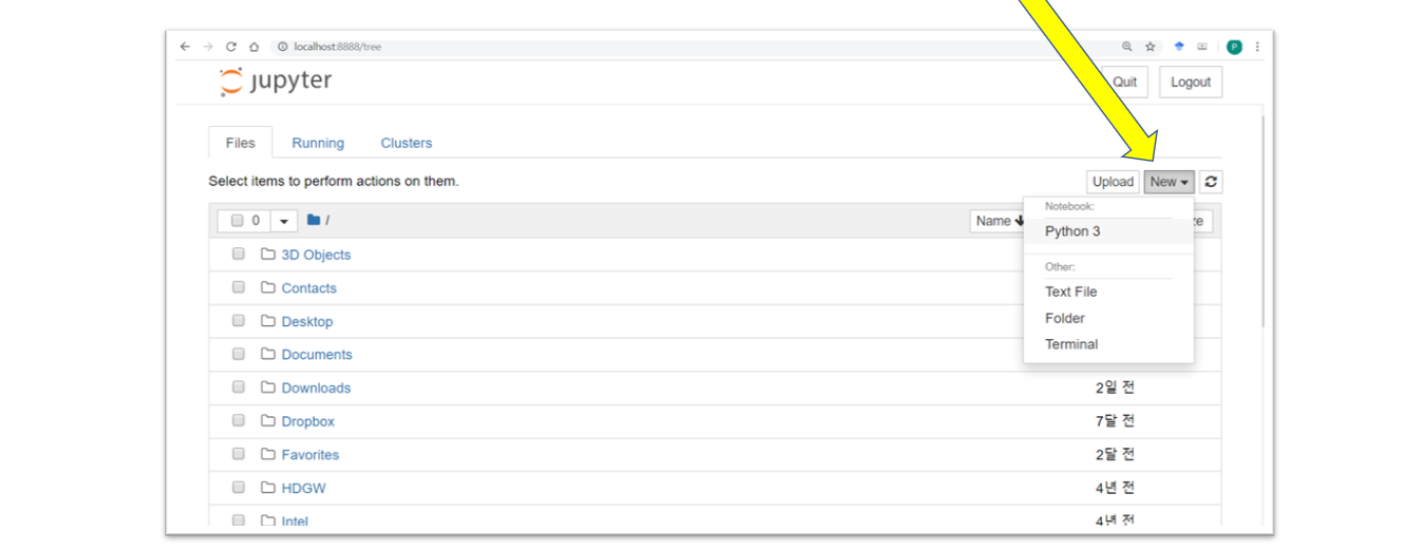Click the Upload button

click(1113, 181)
